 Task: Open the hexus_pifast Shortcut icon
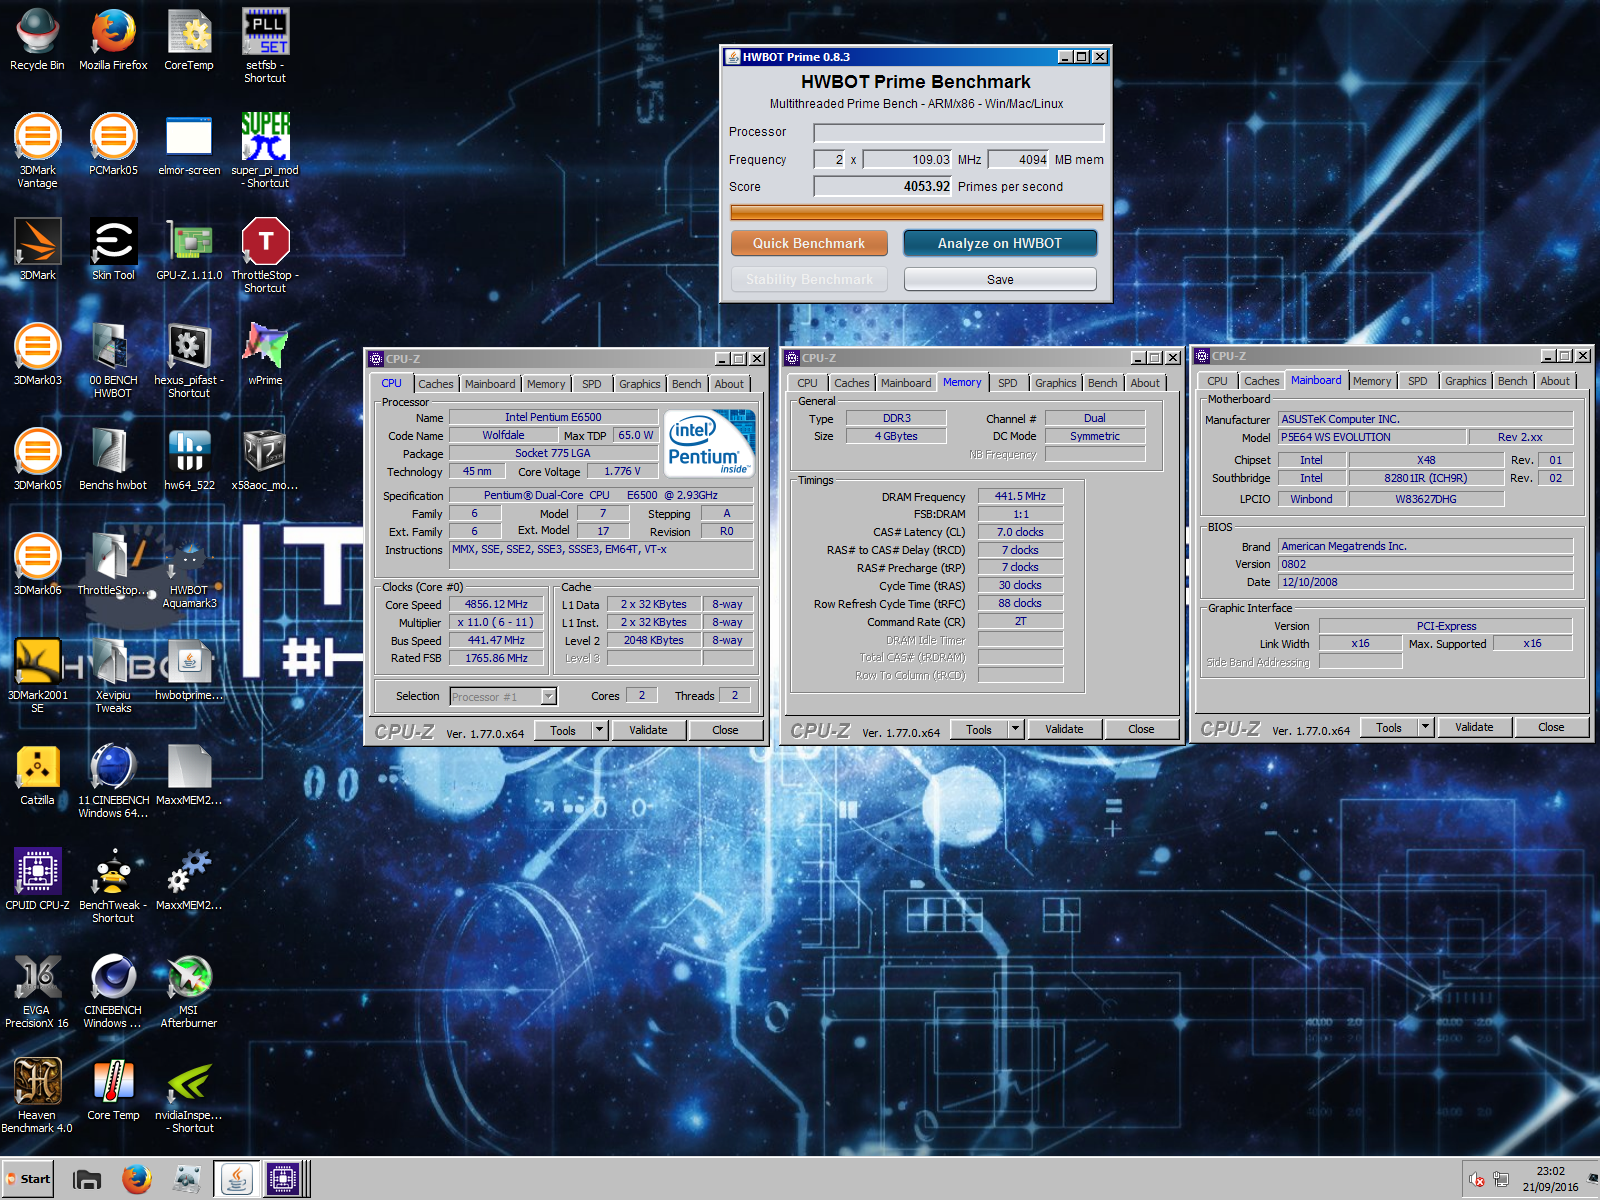[189, 361]
